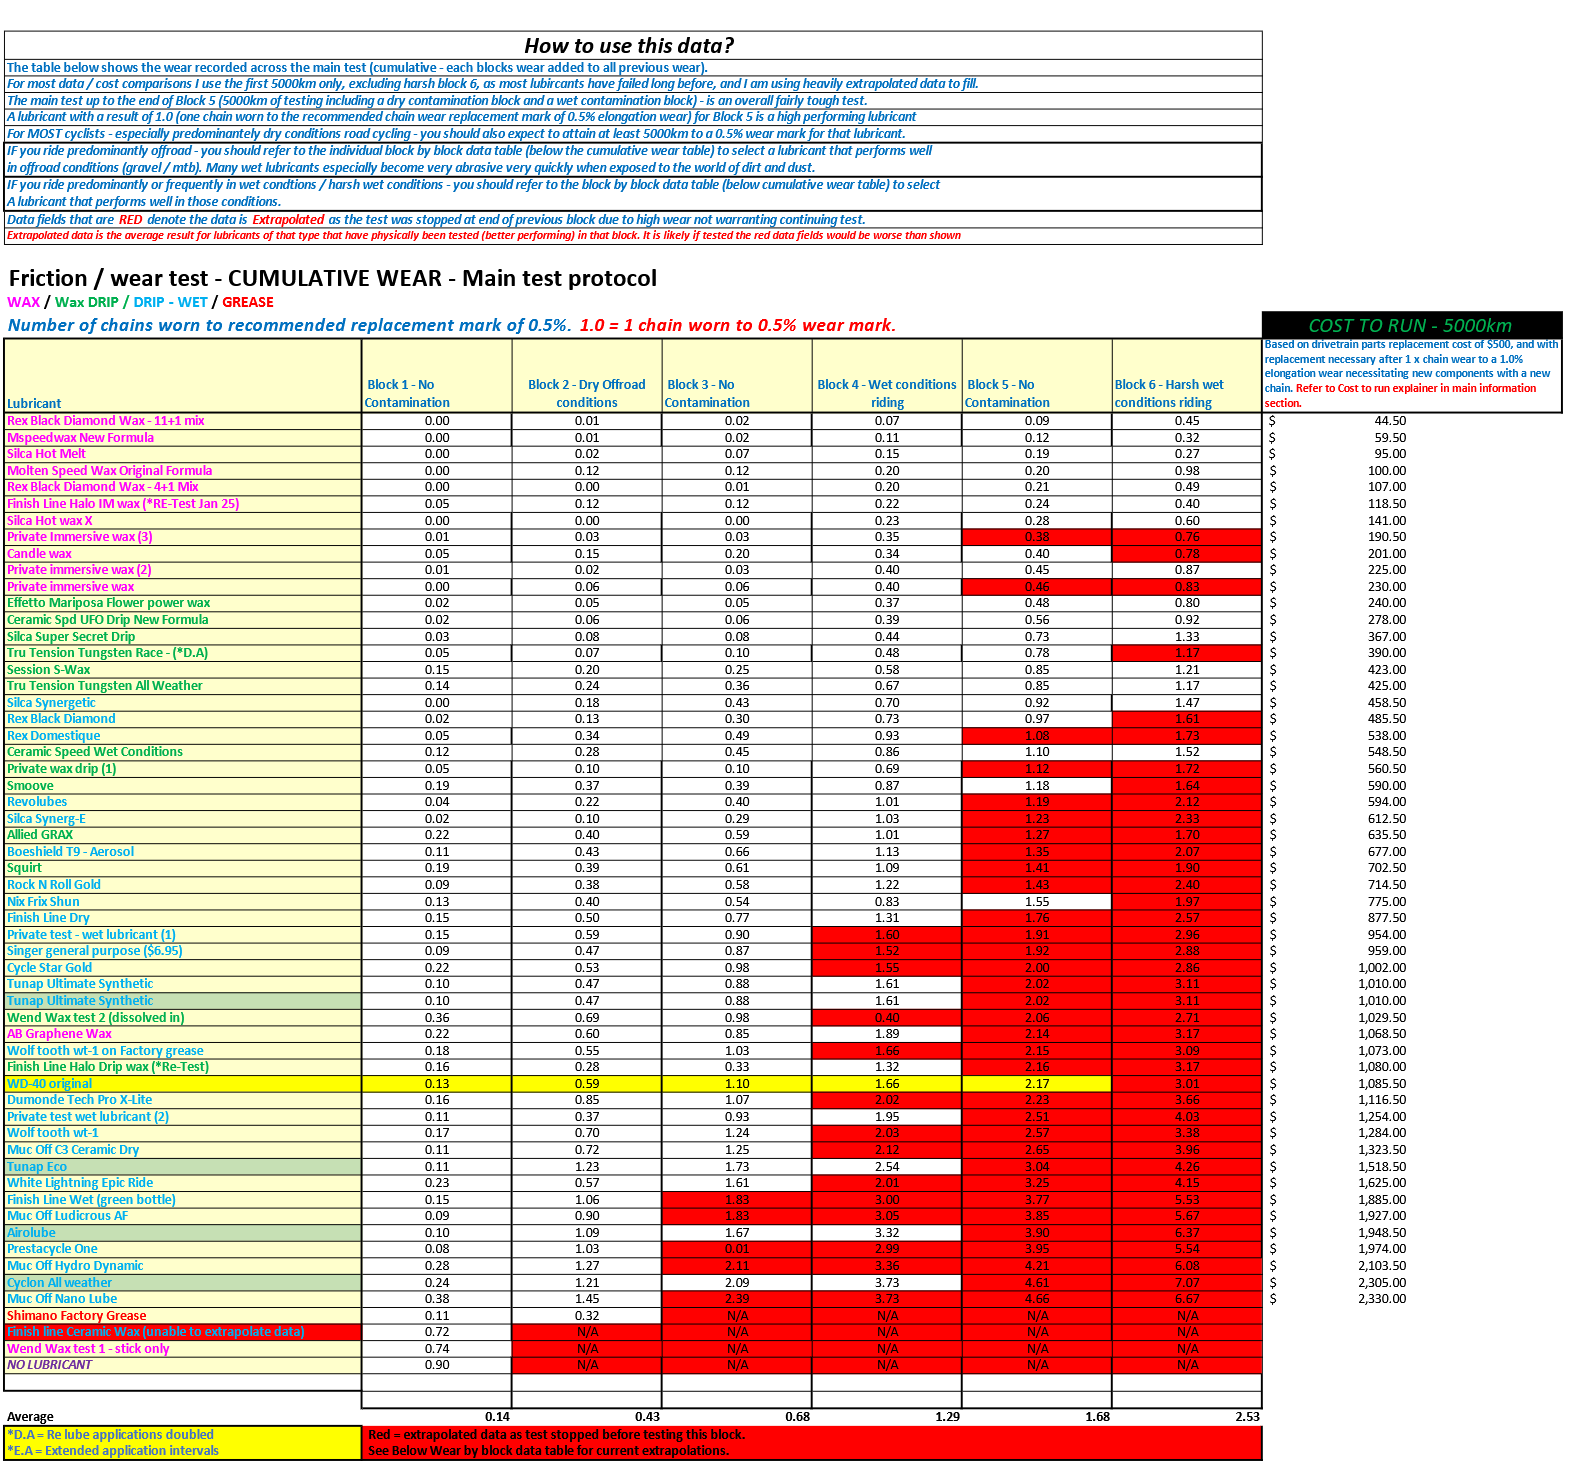
Task: Select the "COST TO RUN - 5000km" header
Action: point(1410,326)
